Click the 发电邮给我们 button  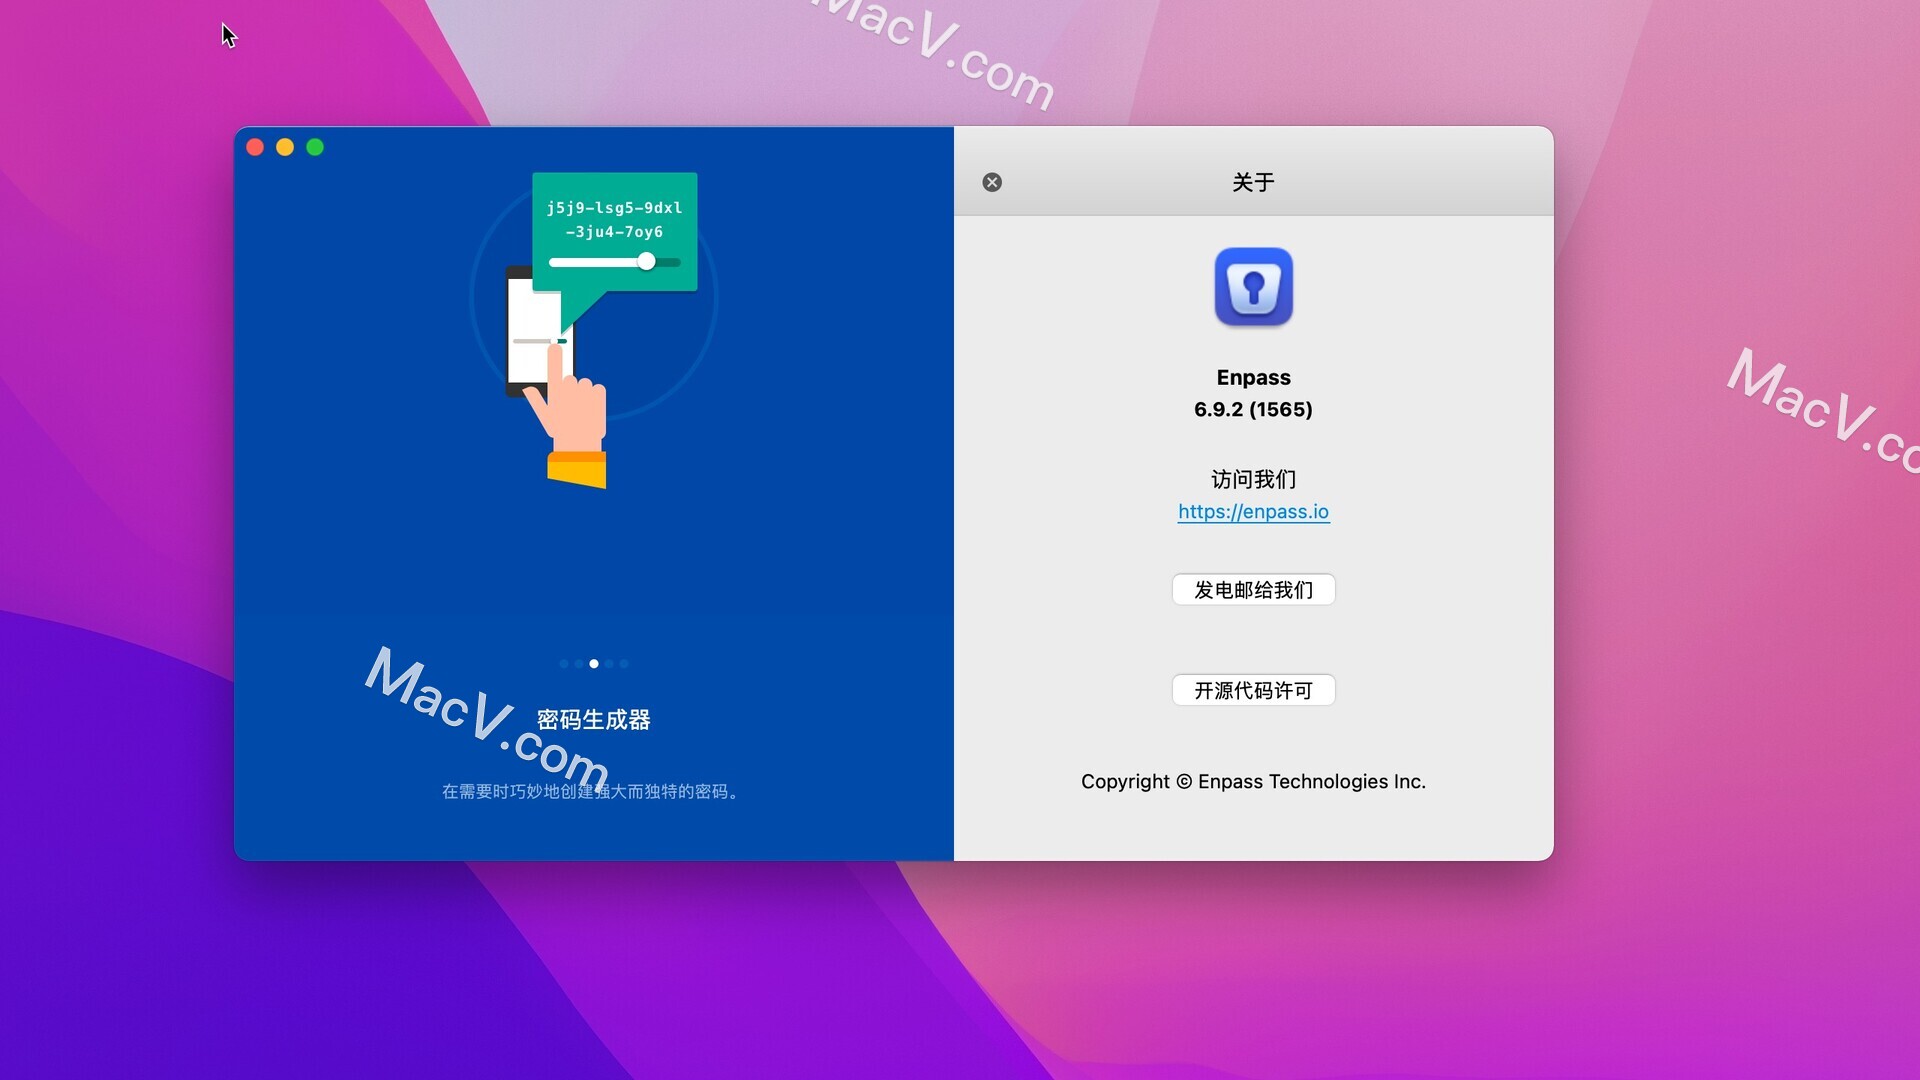pyautogui.click(x=1253, y=590)
